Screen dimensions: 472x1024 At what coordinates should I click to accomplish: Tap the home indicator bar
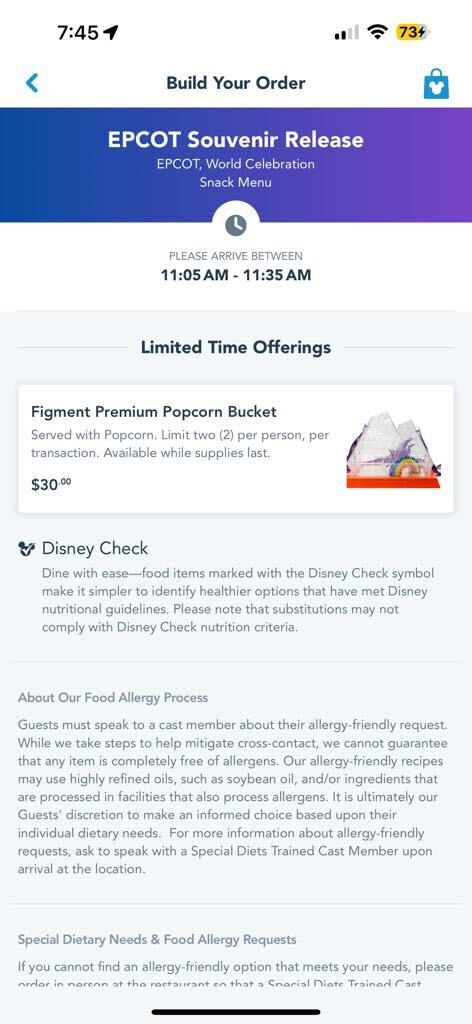(x=236, y=1012)
